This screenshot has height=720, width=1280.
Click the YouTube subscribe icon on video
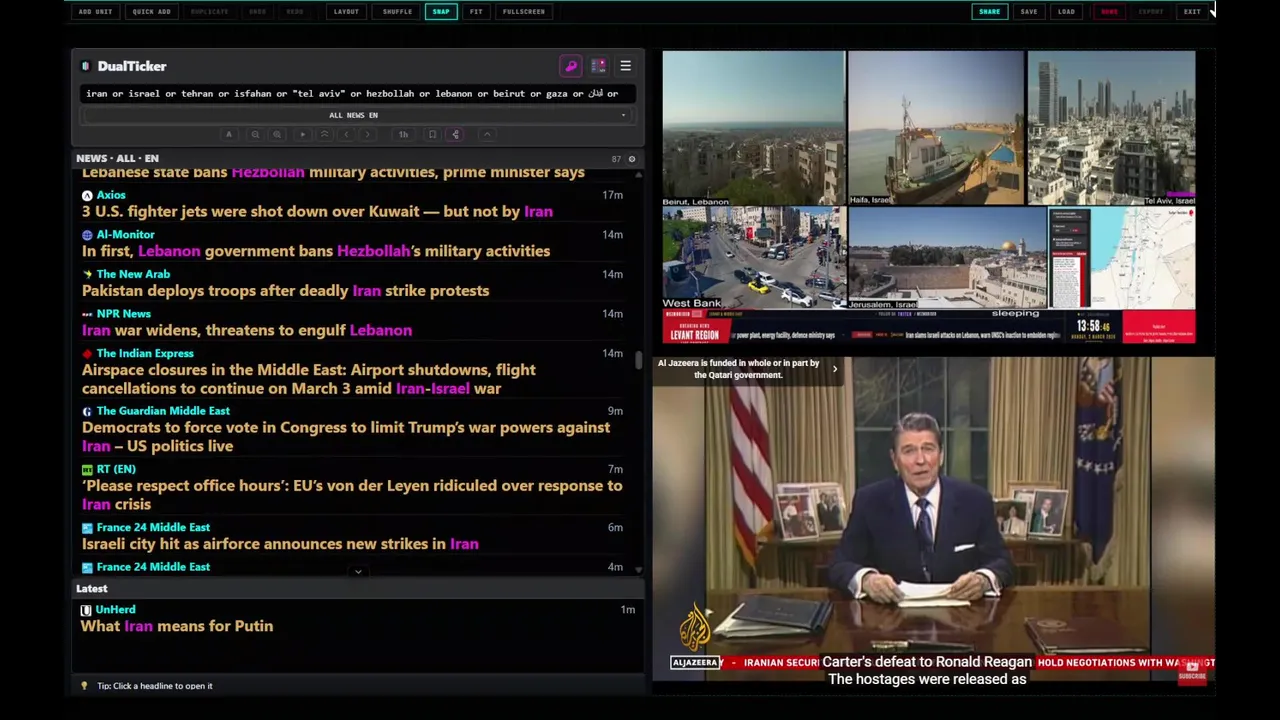[x=1191, y=672]
